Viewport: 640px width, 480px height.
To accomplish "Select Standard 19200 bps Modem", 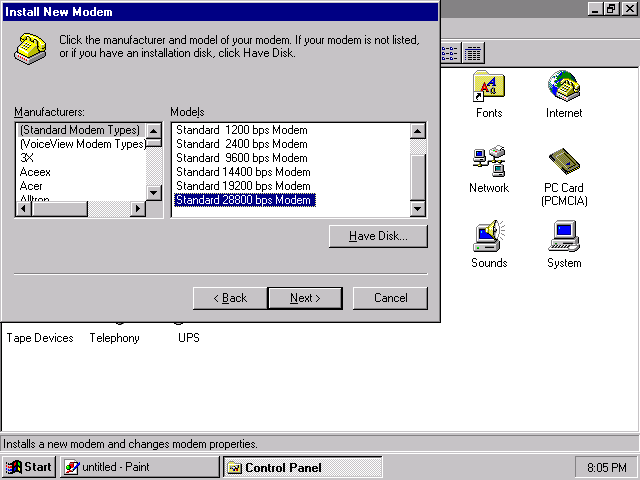I will click(243, 186).
